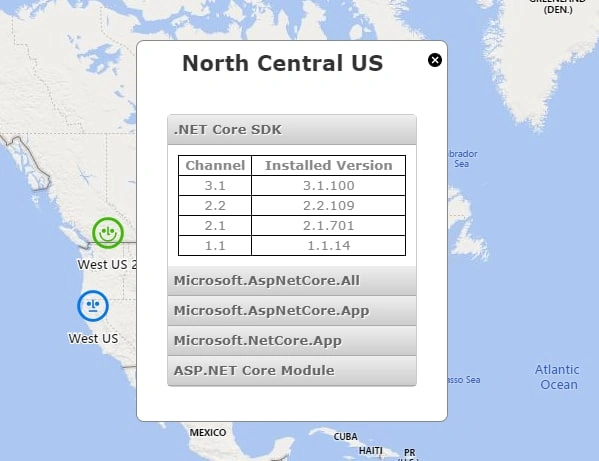The width and height of the screenshot is (599, 461).
Task: Select channel 2.2 cell
Action: (x=215, y=205)
